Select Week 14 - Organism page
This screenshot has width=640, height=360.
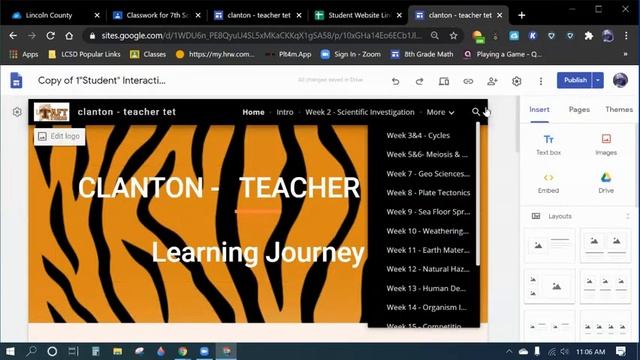point(427,307)
